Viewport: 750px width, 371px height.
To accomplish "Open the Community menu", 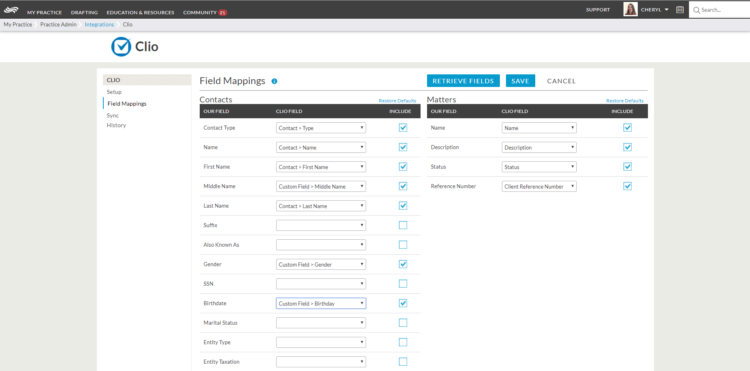I will click(199, 12).
